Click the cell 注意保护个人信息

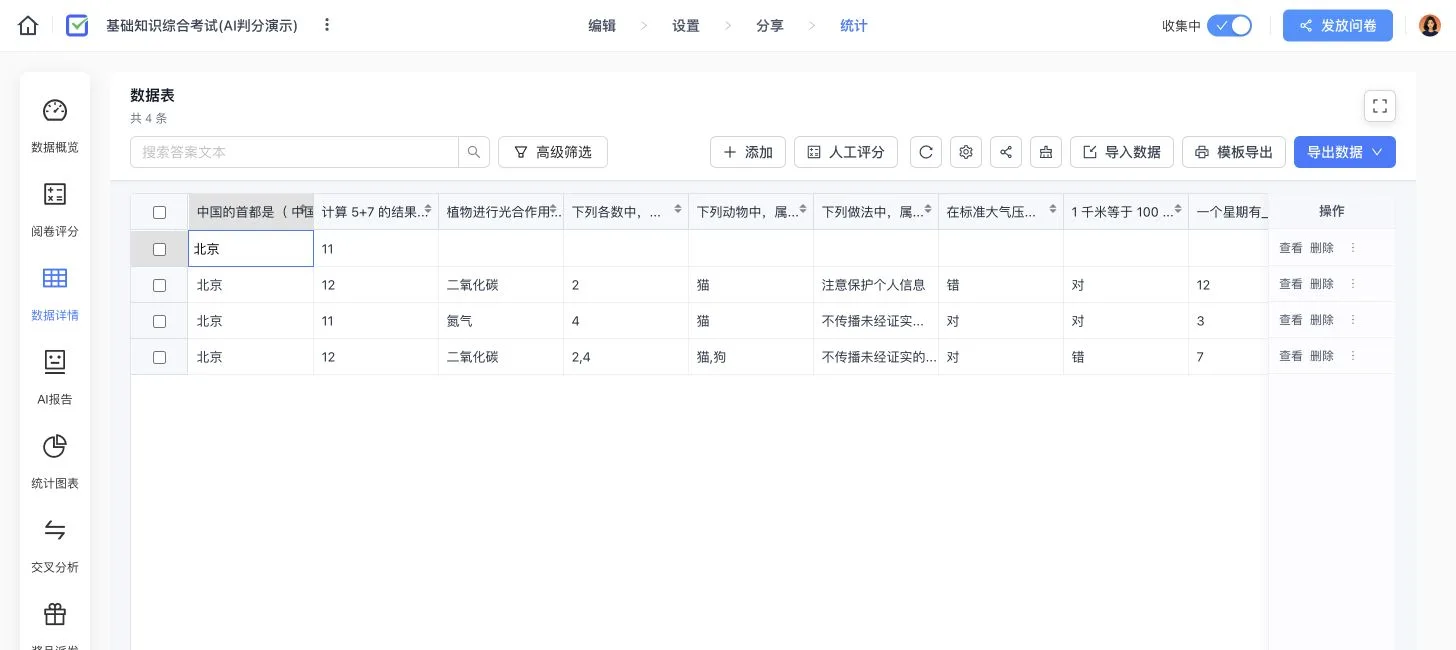876,285
